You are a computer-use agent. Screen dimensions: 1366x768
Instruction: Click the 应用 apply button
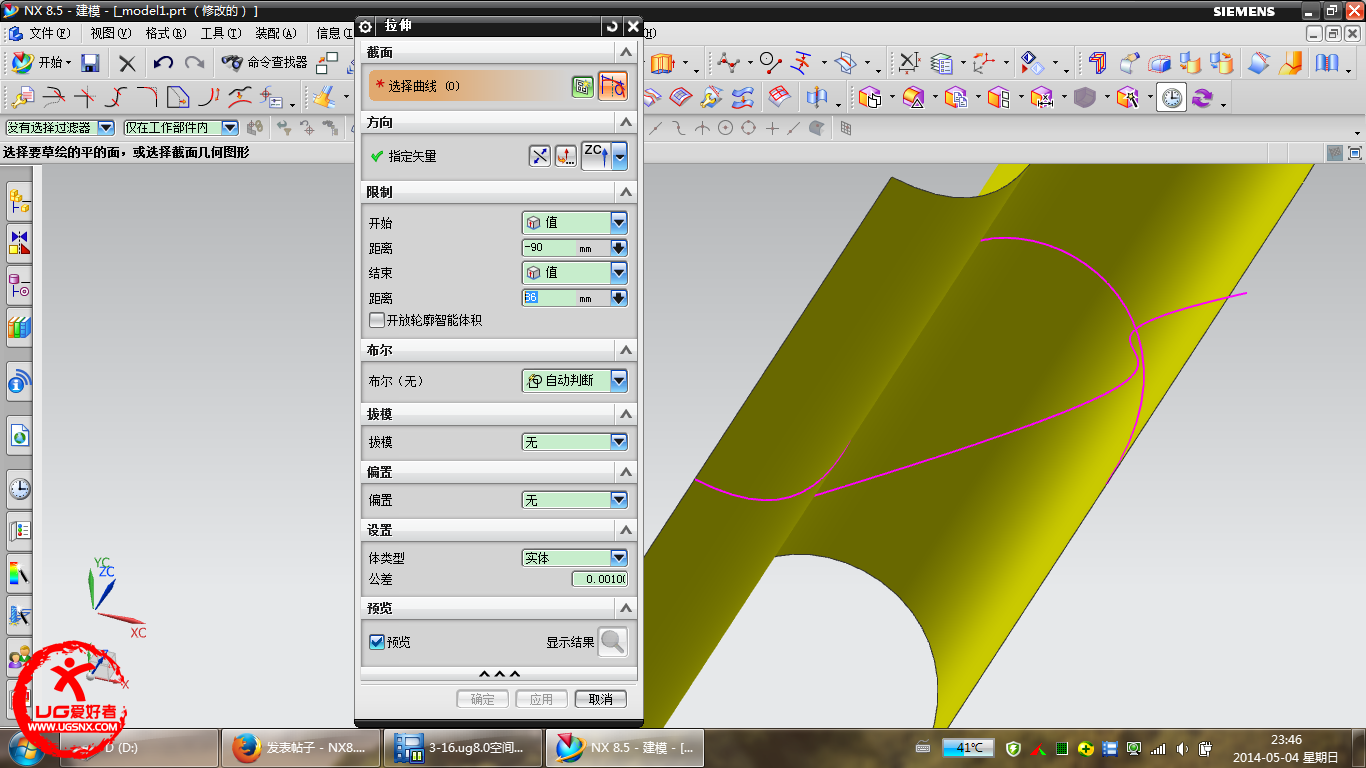(542, 699)
